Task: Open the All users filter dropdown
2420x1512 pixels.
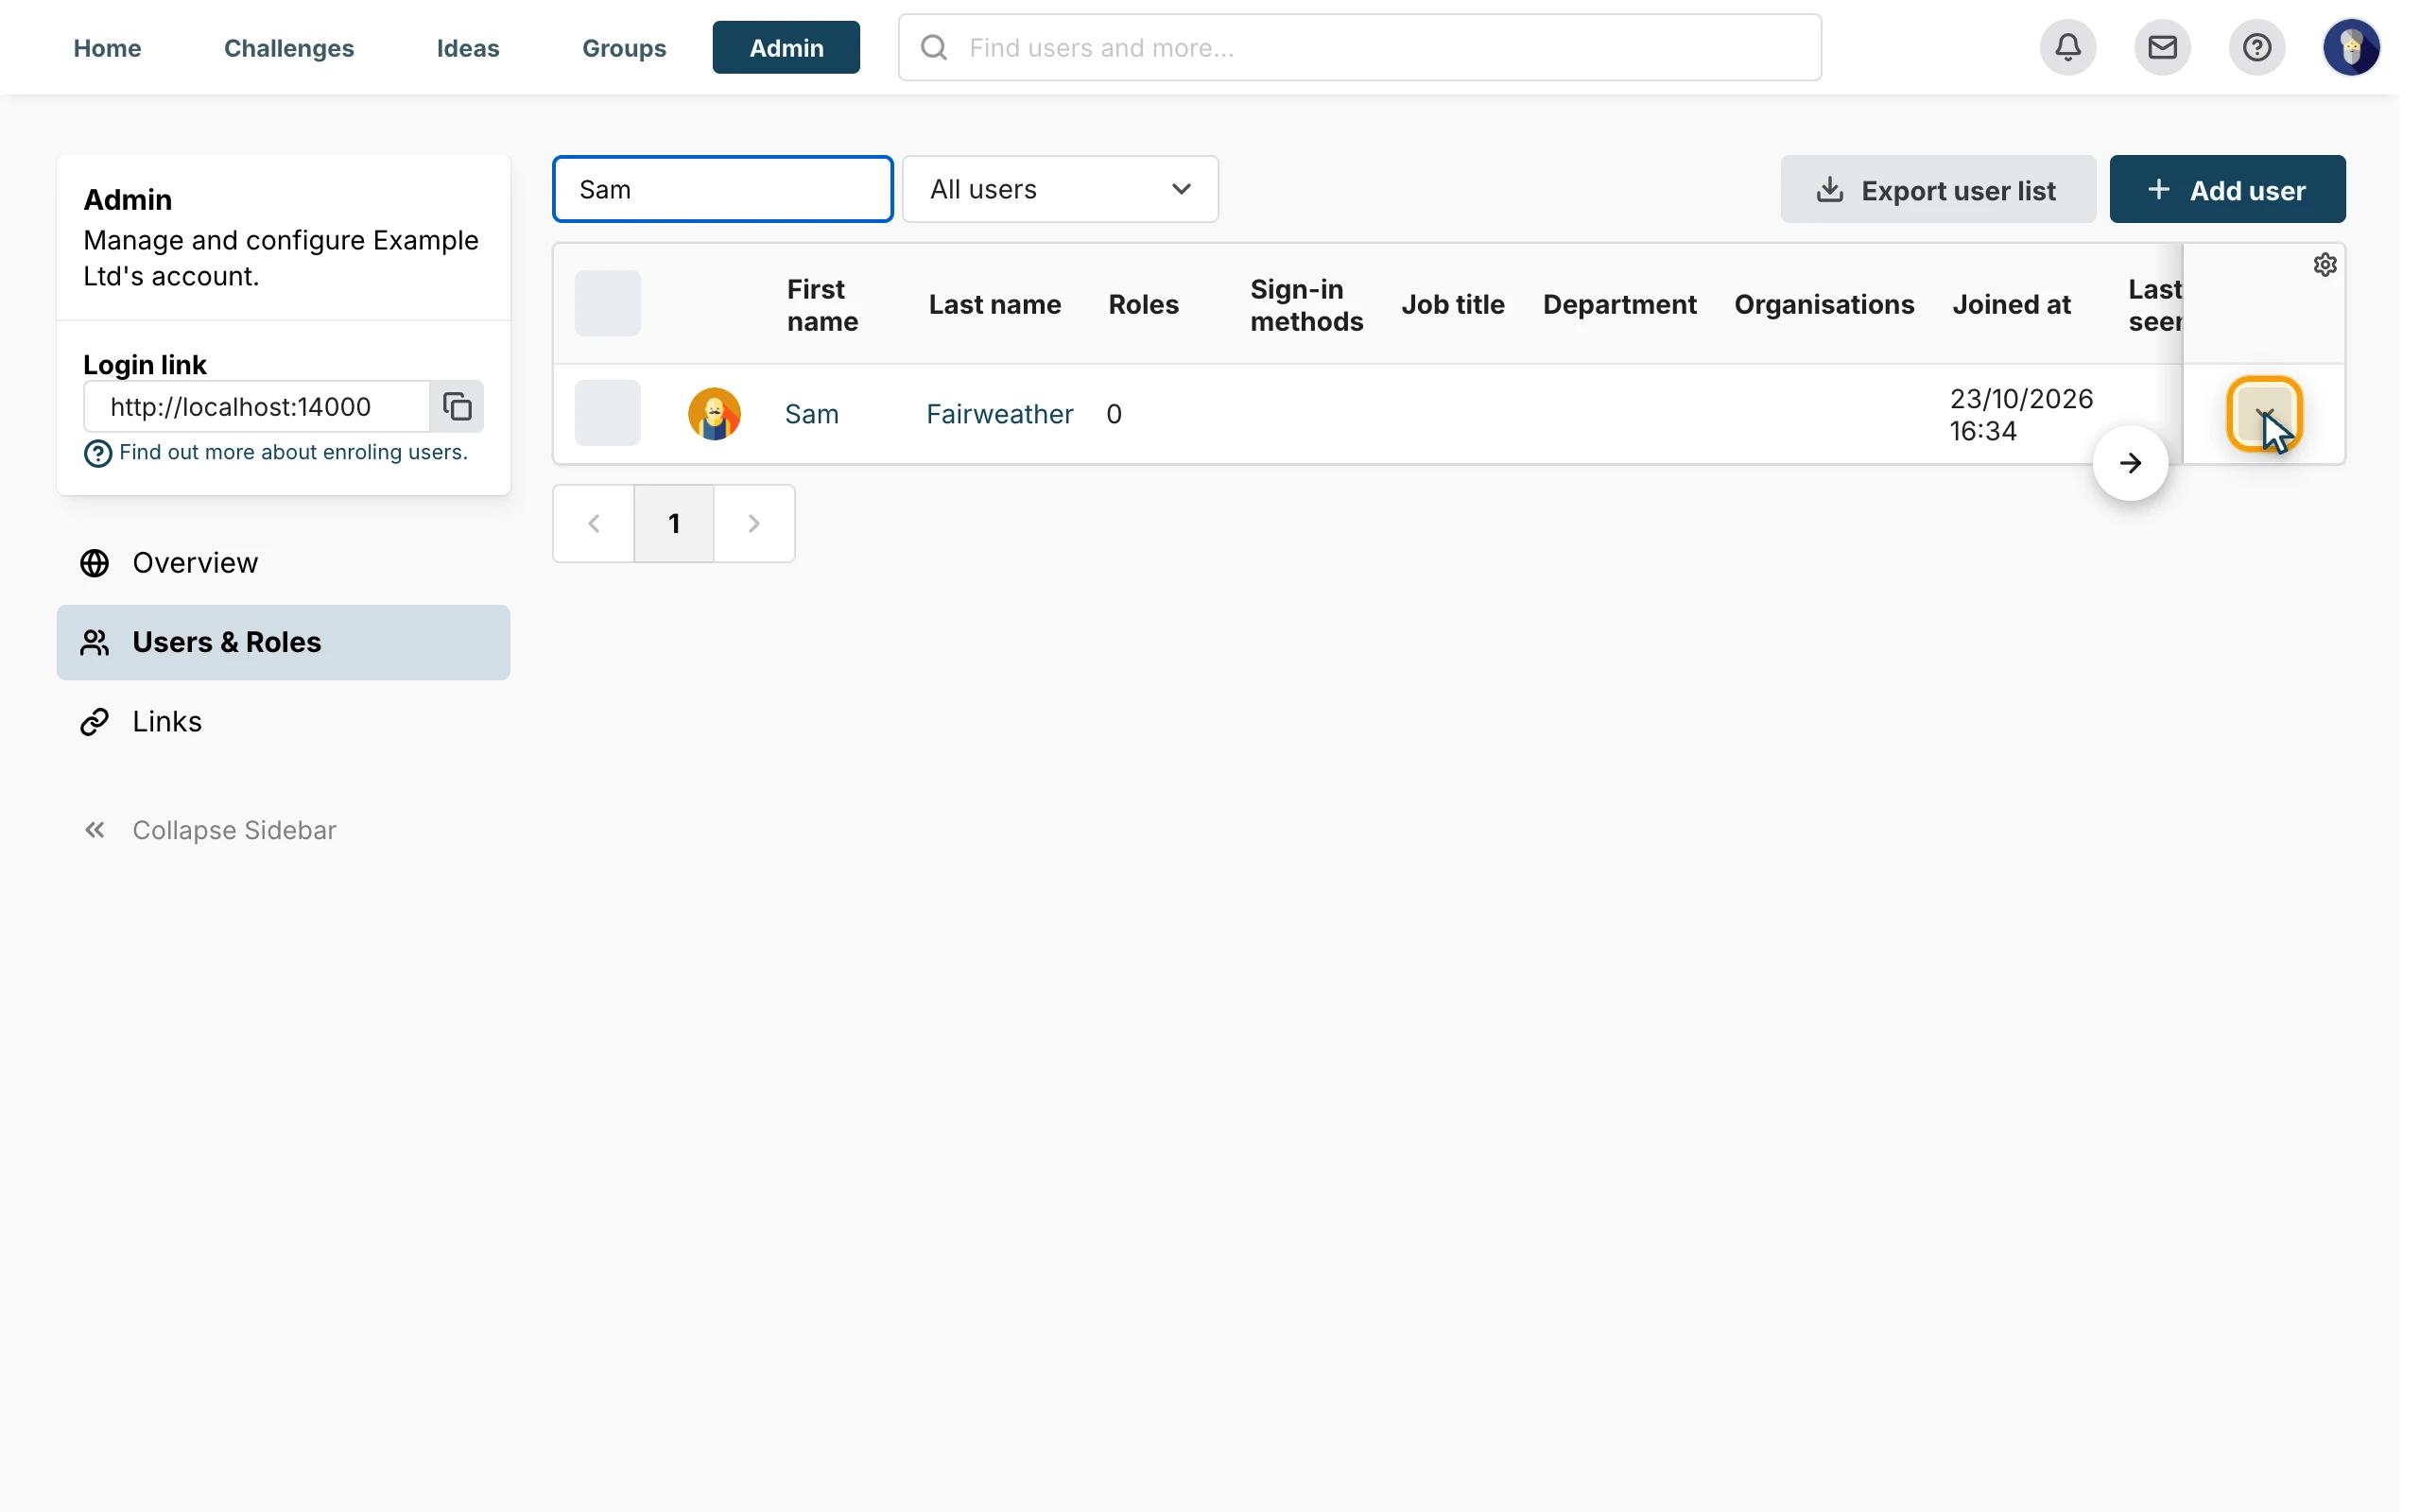Action: [x=1060, y=189]
